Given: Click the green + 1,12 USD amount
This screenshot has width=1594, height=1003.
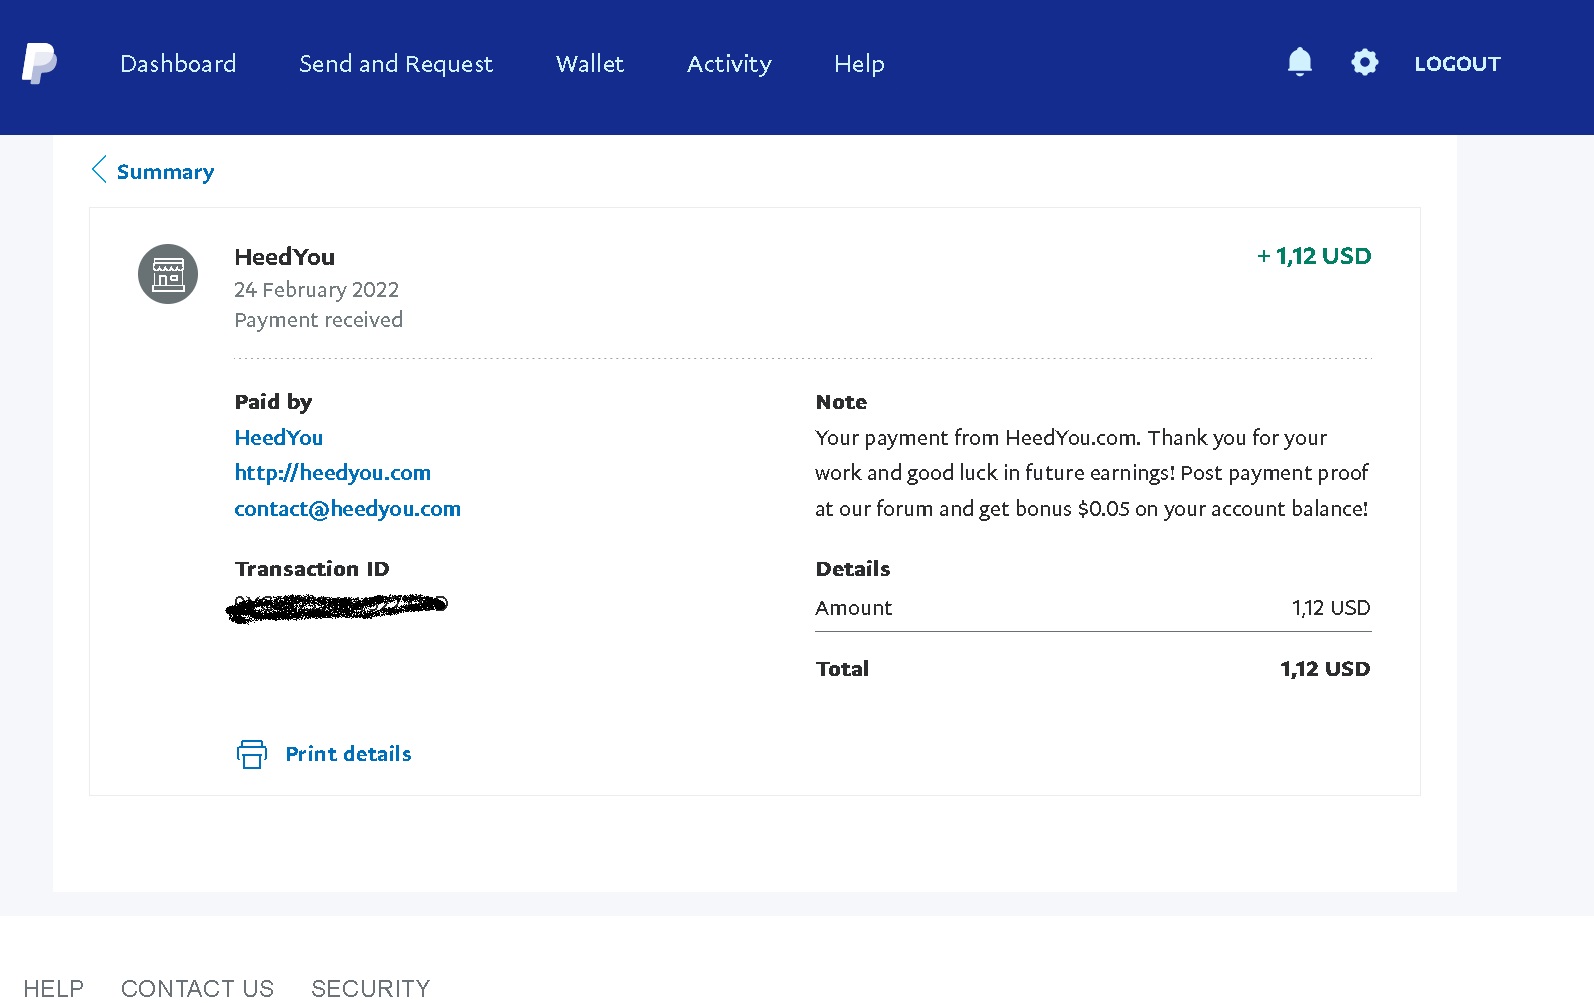Looking at the screenshot, I should click(x=1314, y=256).
